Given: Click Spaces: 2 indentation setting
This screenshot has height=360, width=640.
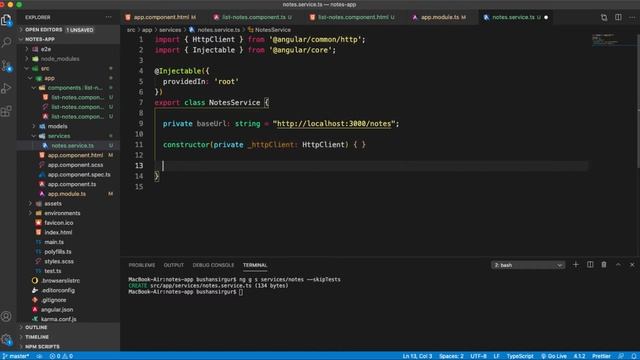Looking at the screenshot, I should pos(451,356).
